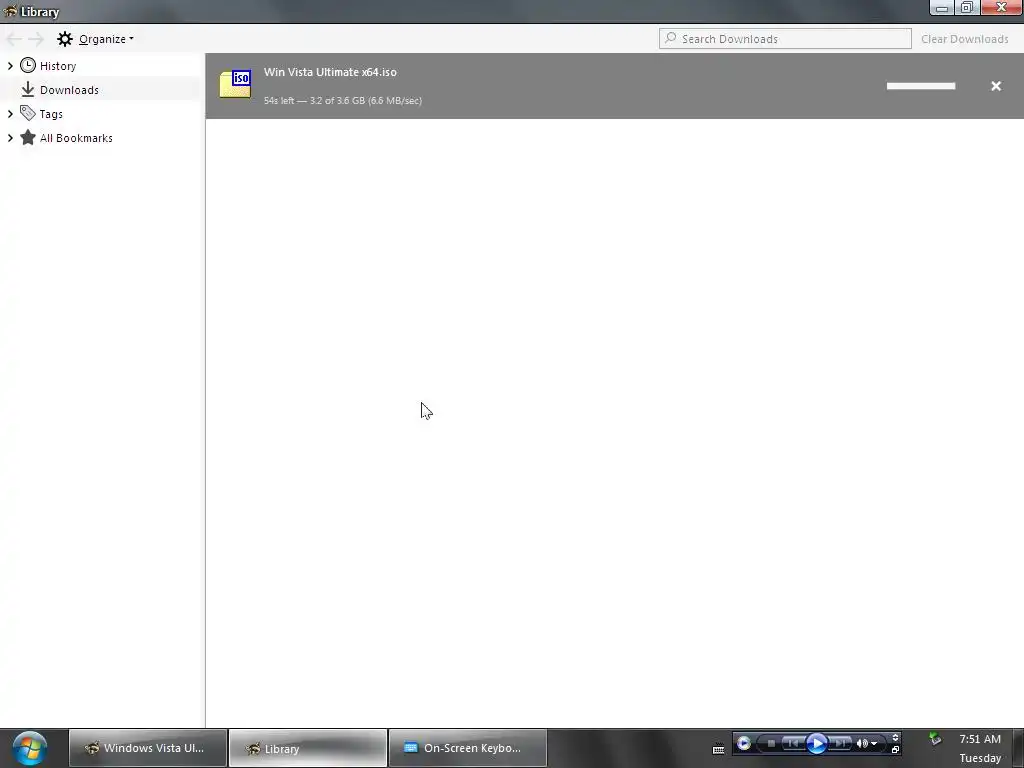Click the Clear Downloads button
Screen dimensions: 1024x768
click(965, 39)
